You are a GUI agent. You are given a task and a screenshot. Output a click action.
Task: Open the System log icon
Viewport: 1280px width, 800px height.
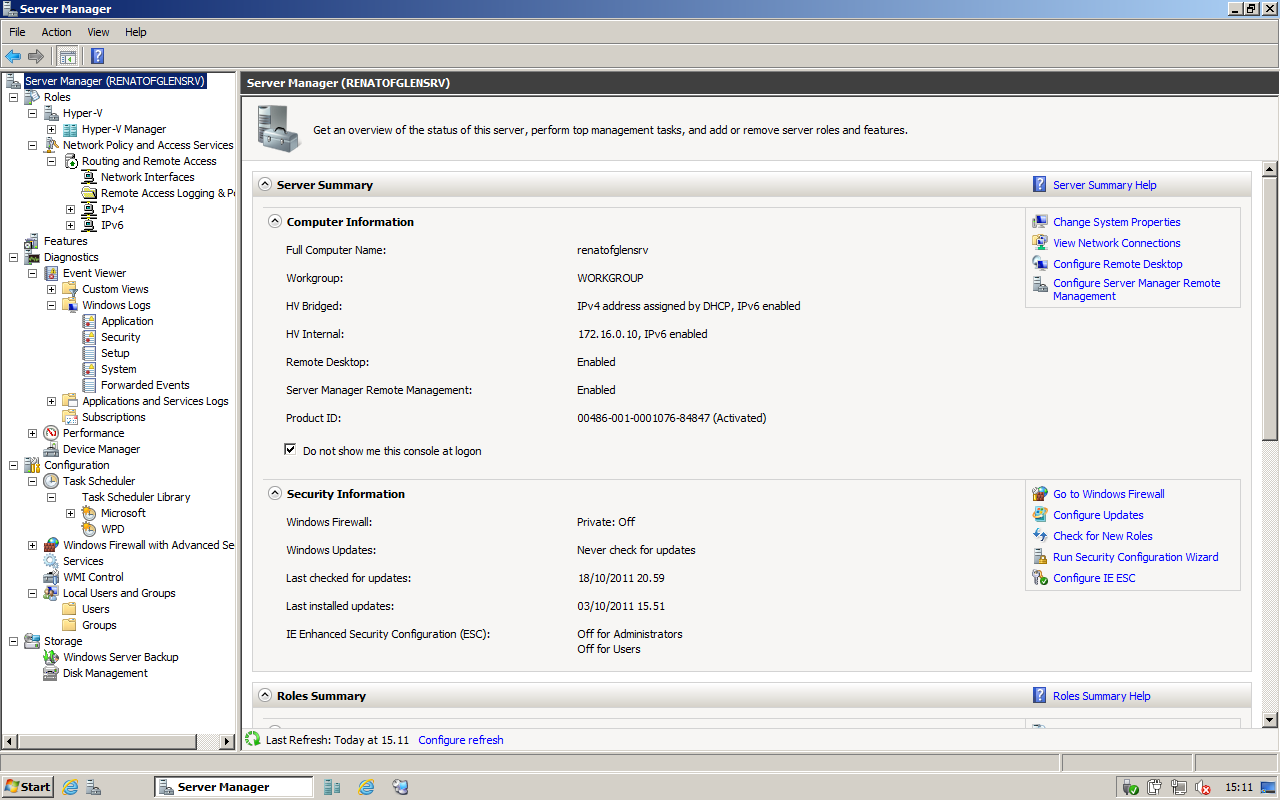tap(89, 369)
